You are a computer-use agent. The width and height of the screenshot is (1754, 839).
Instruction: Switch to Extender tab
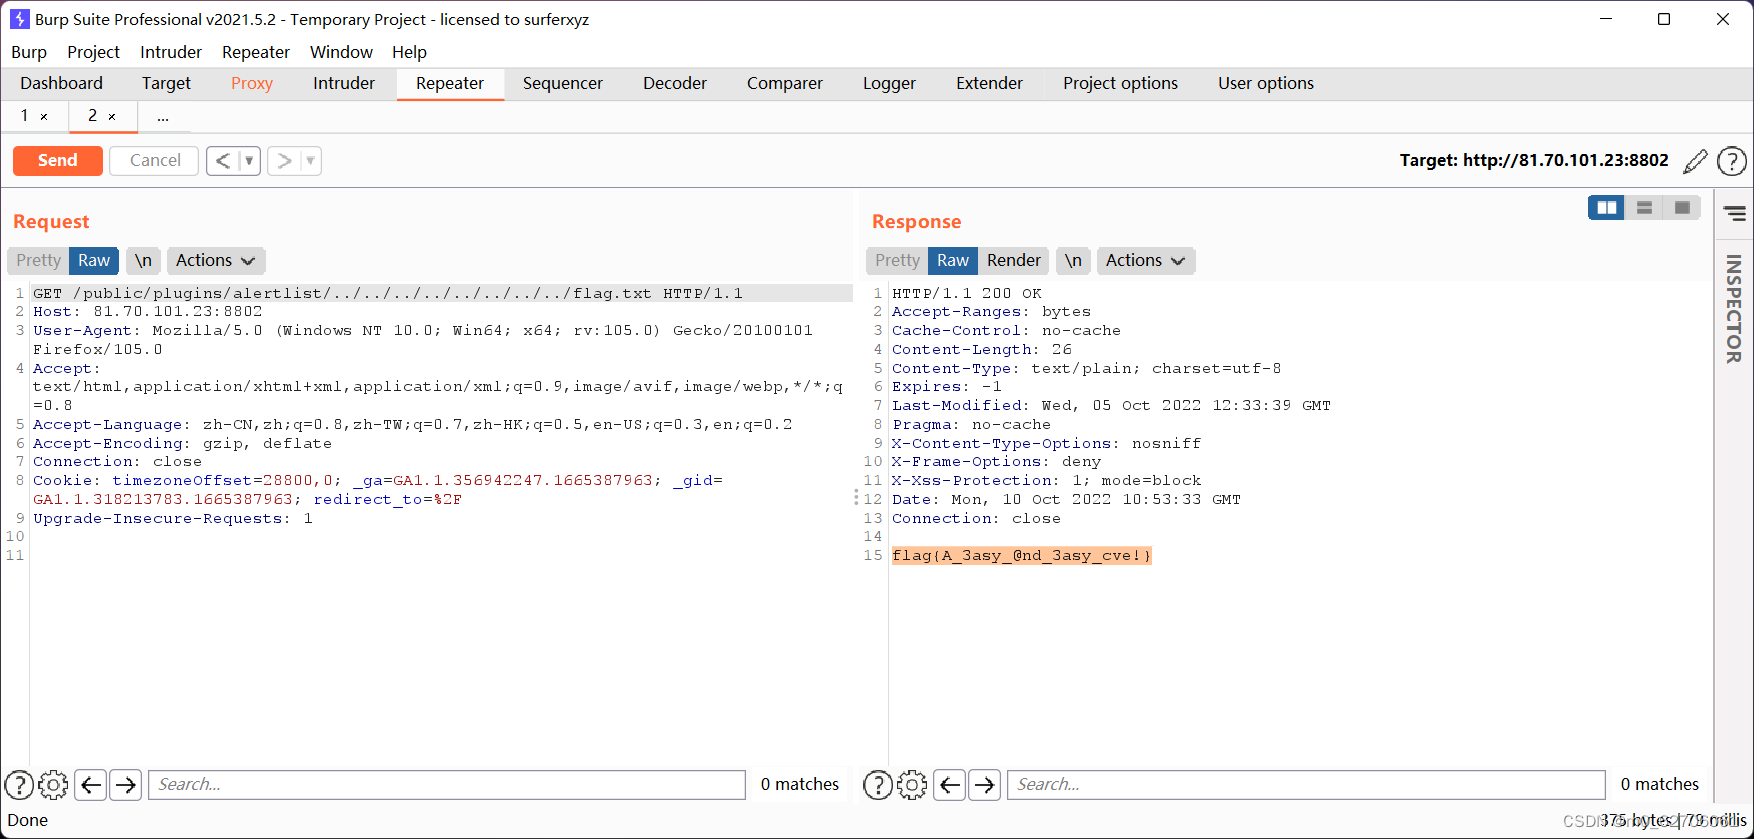989,83
